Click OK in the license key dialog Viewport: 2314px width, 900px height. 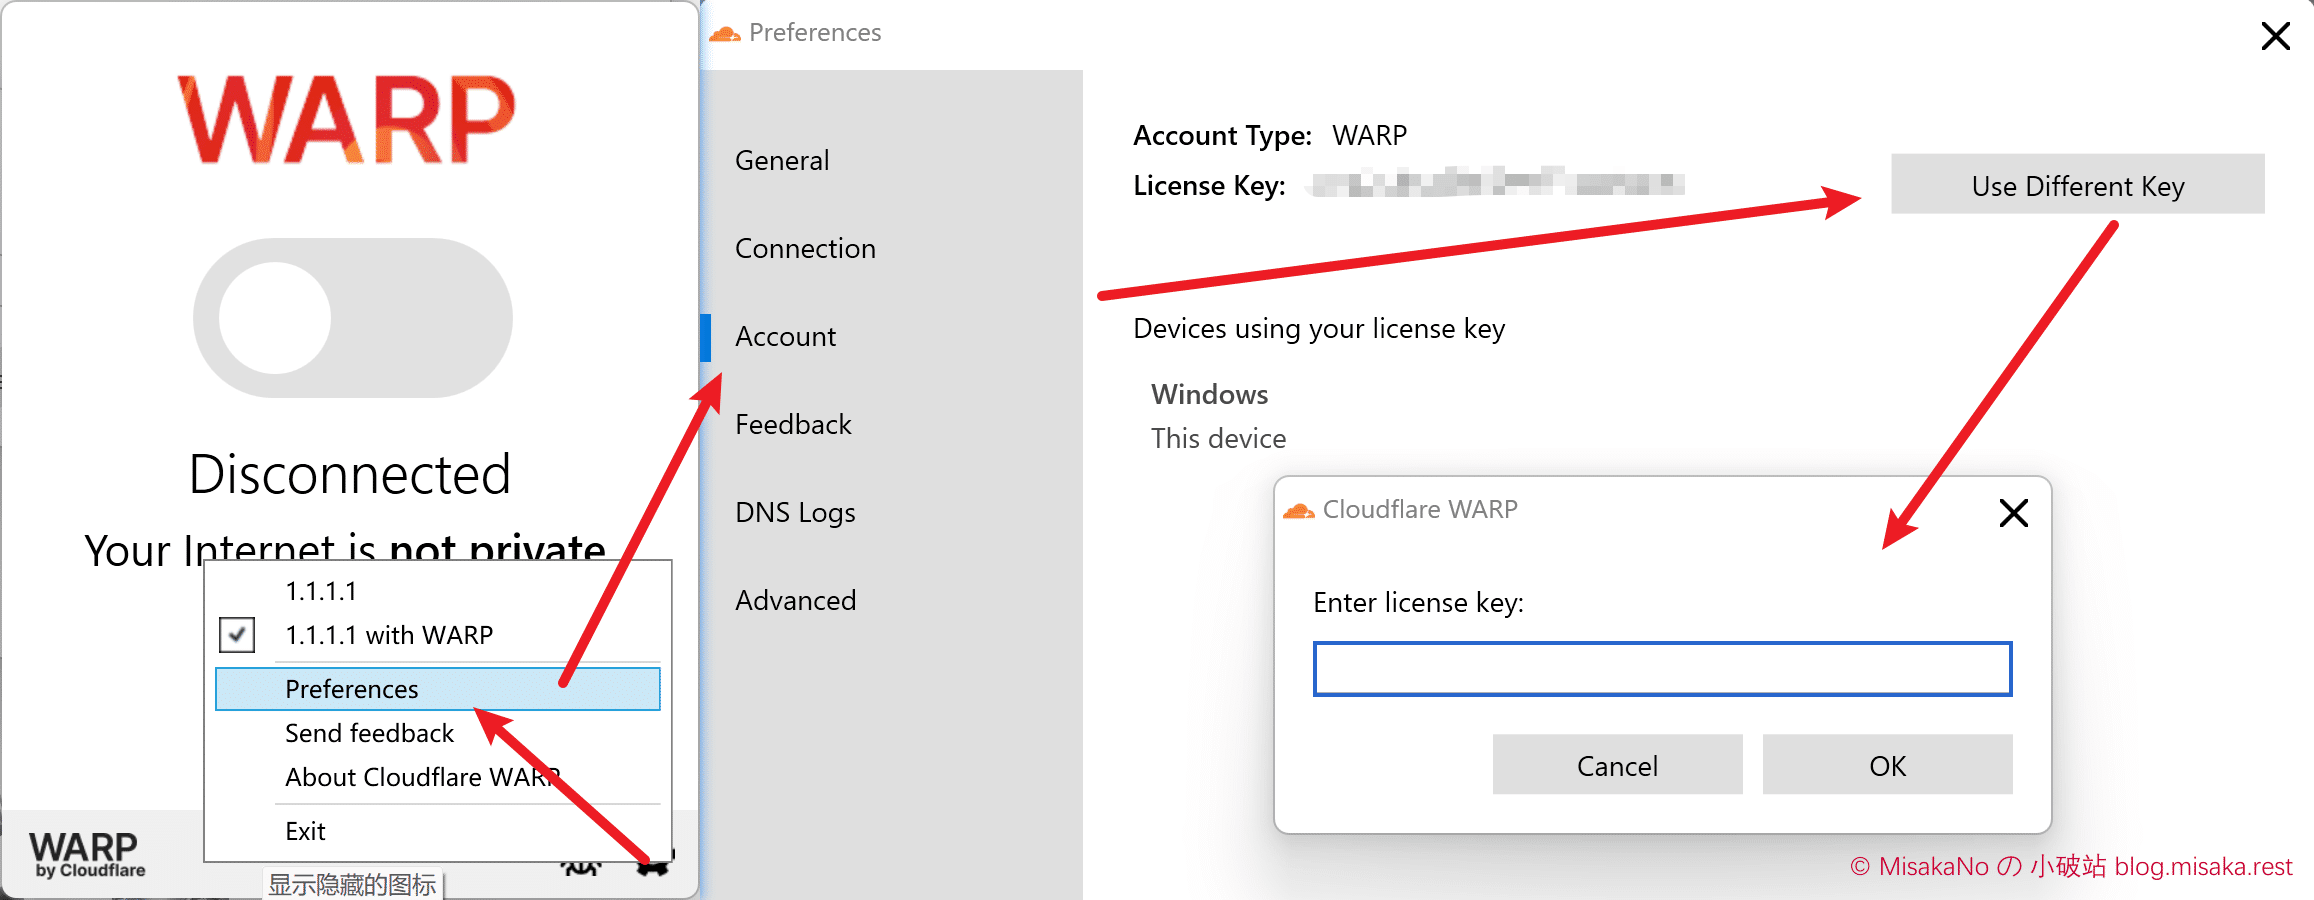point(1887,765)
